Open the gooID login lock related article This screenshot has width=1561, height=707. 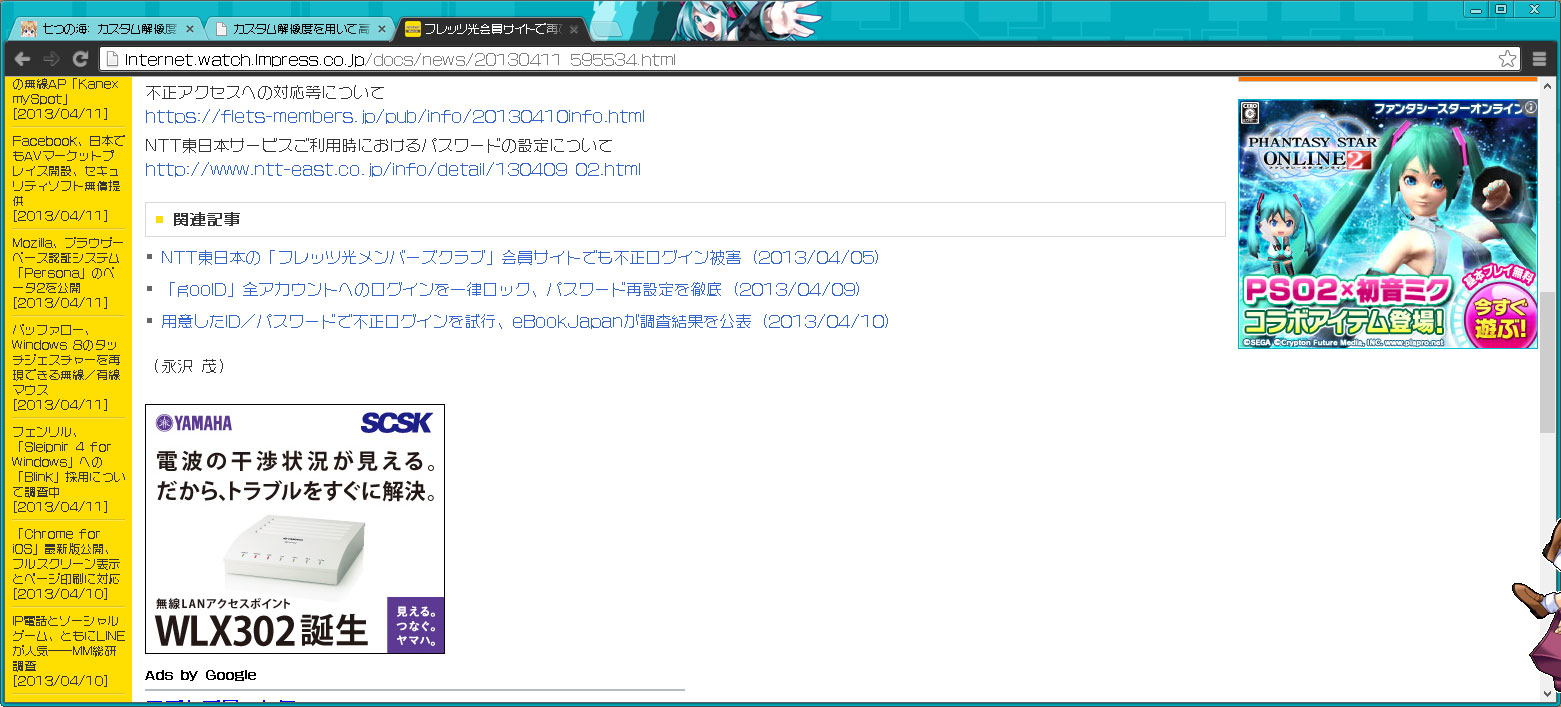point(510,290)
